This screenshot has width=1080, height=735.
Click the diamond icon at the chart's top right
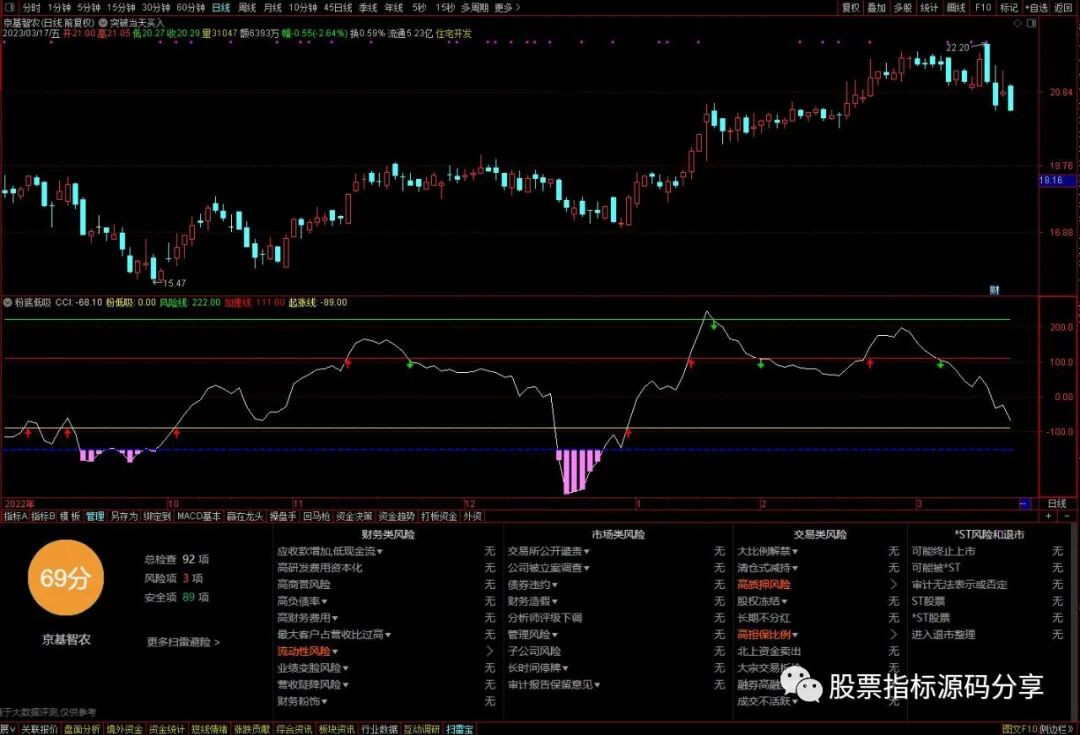pos(1018,23)
